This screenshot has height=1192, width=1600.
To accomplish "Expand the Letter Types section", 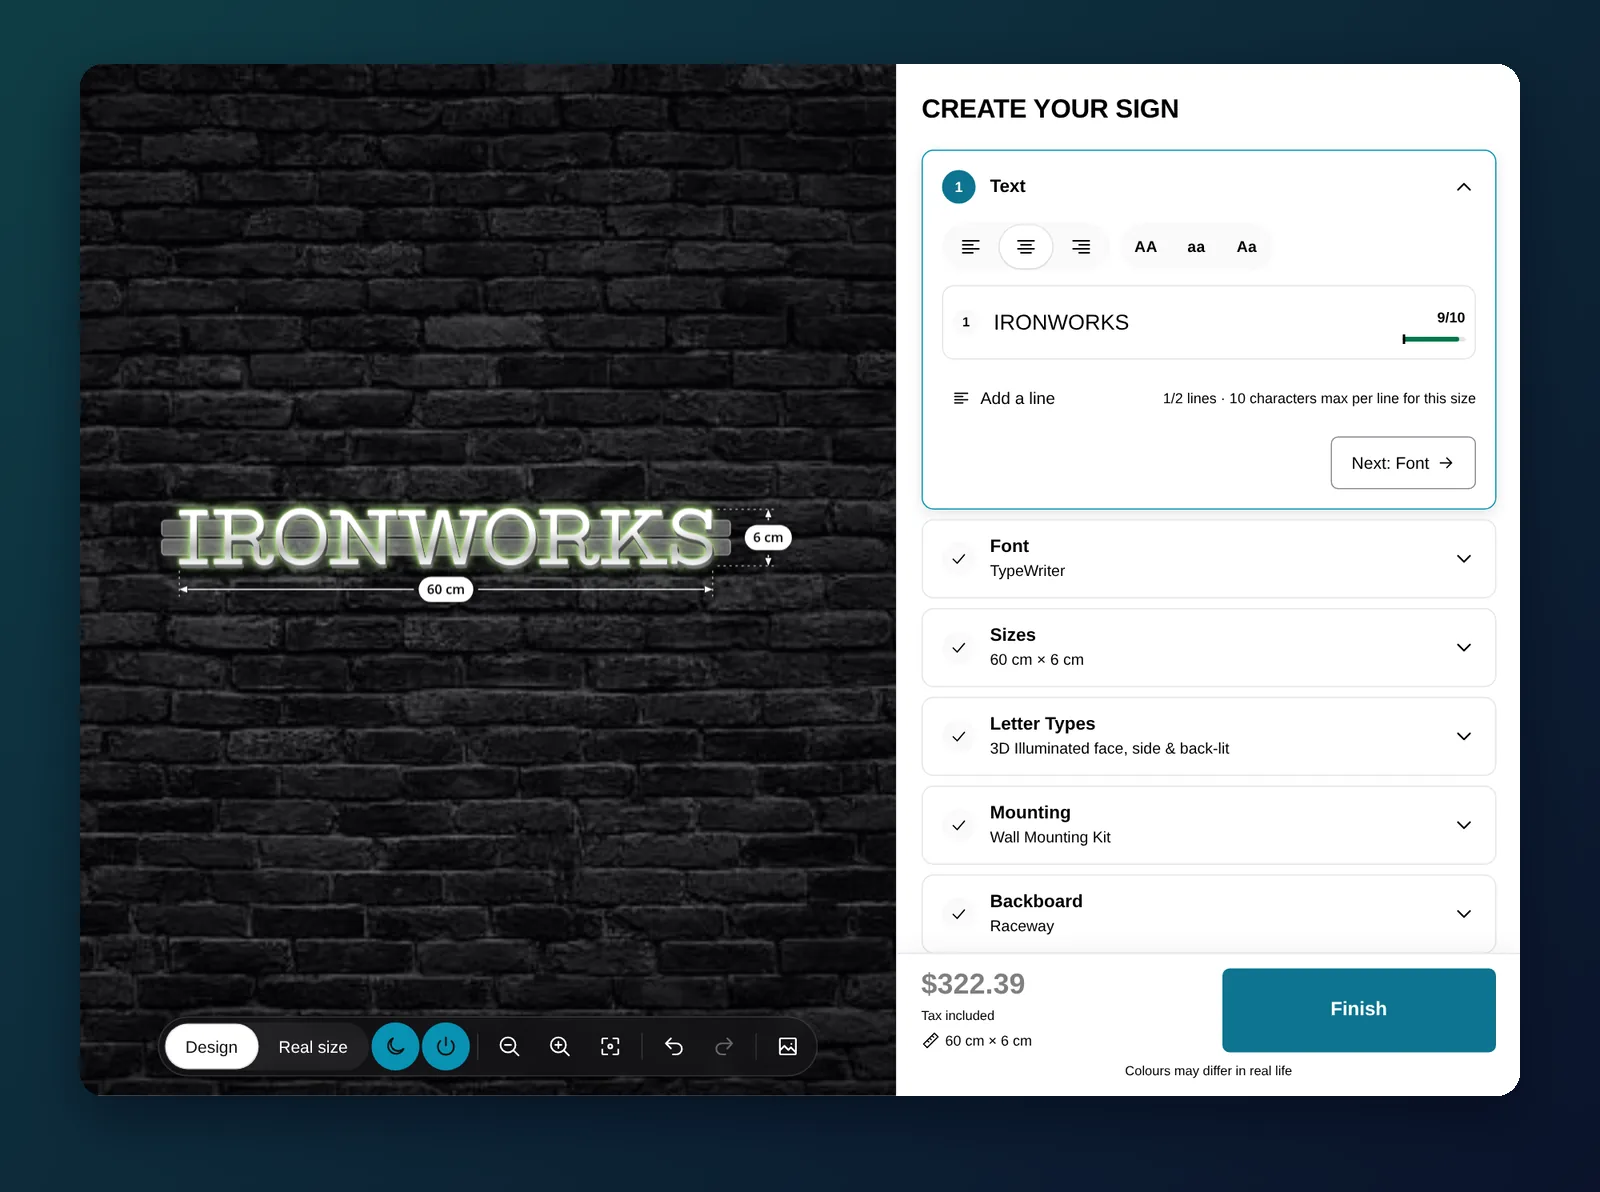I will [1208, 736].
